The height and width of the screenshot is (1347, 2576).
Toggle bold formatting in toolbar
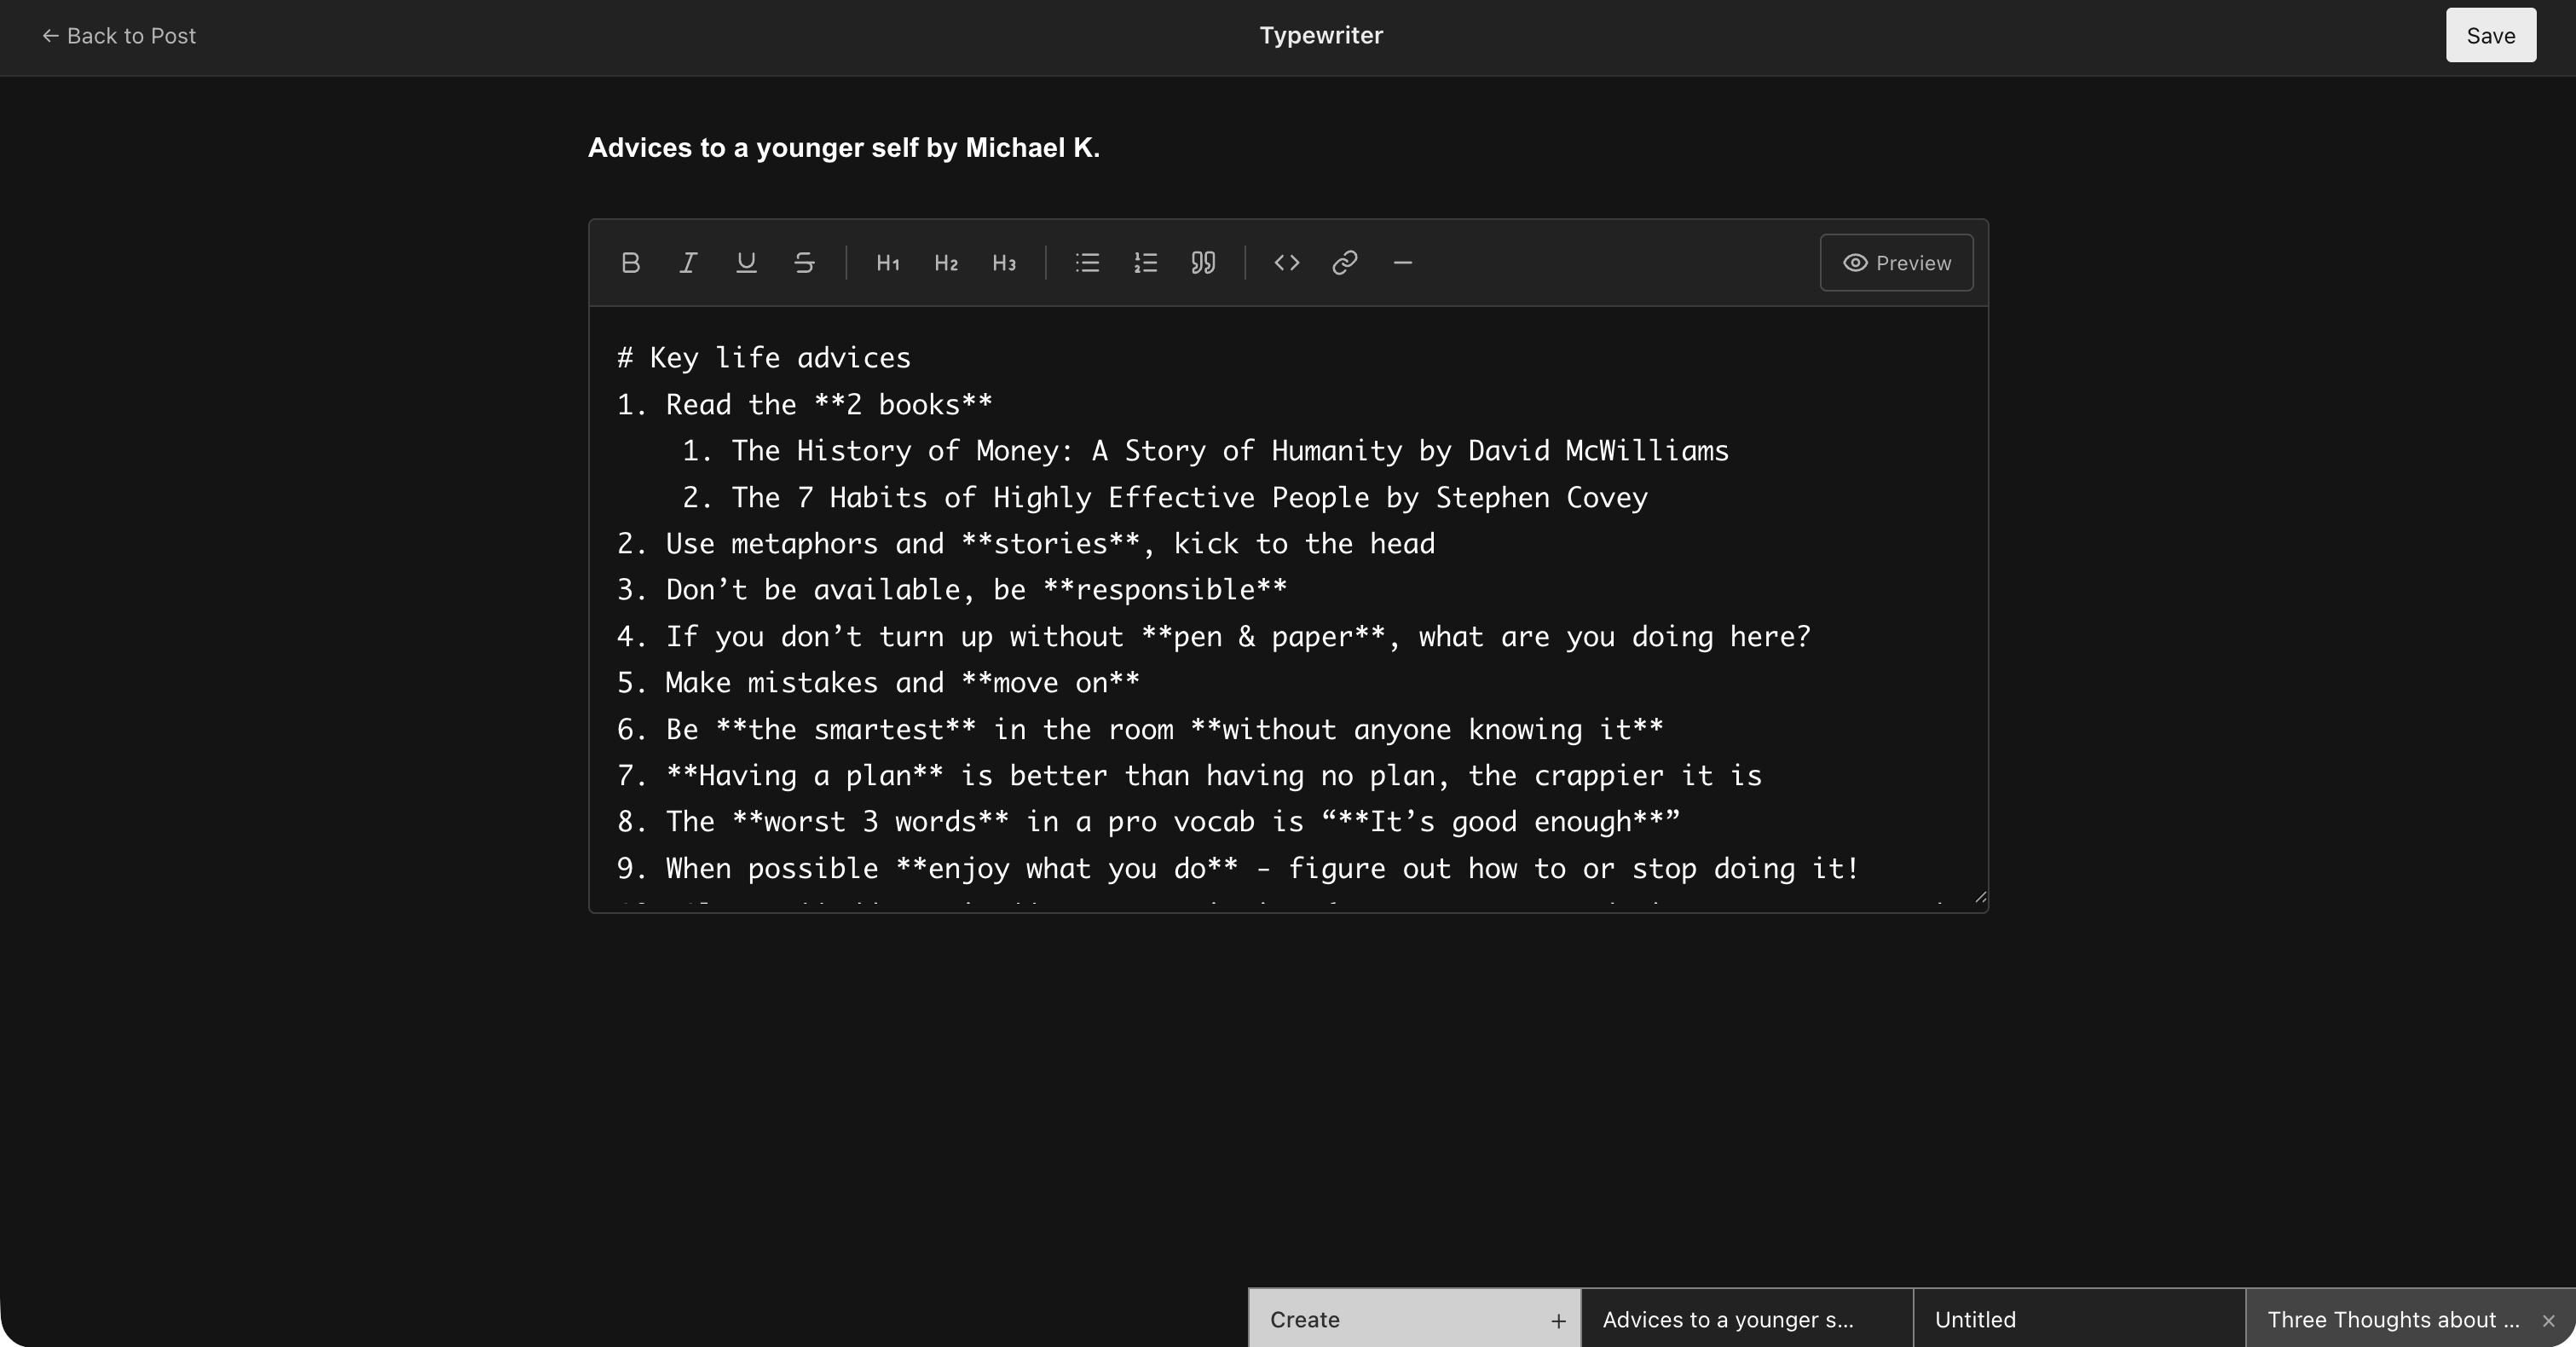(x=630, y=263)
